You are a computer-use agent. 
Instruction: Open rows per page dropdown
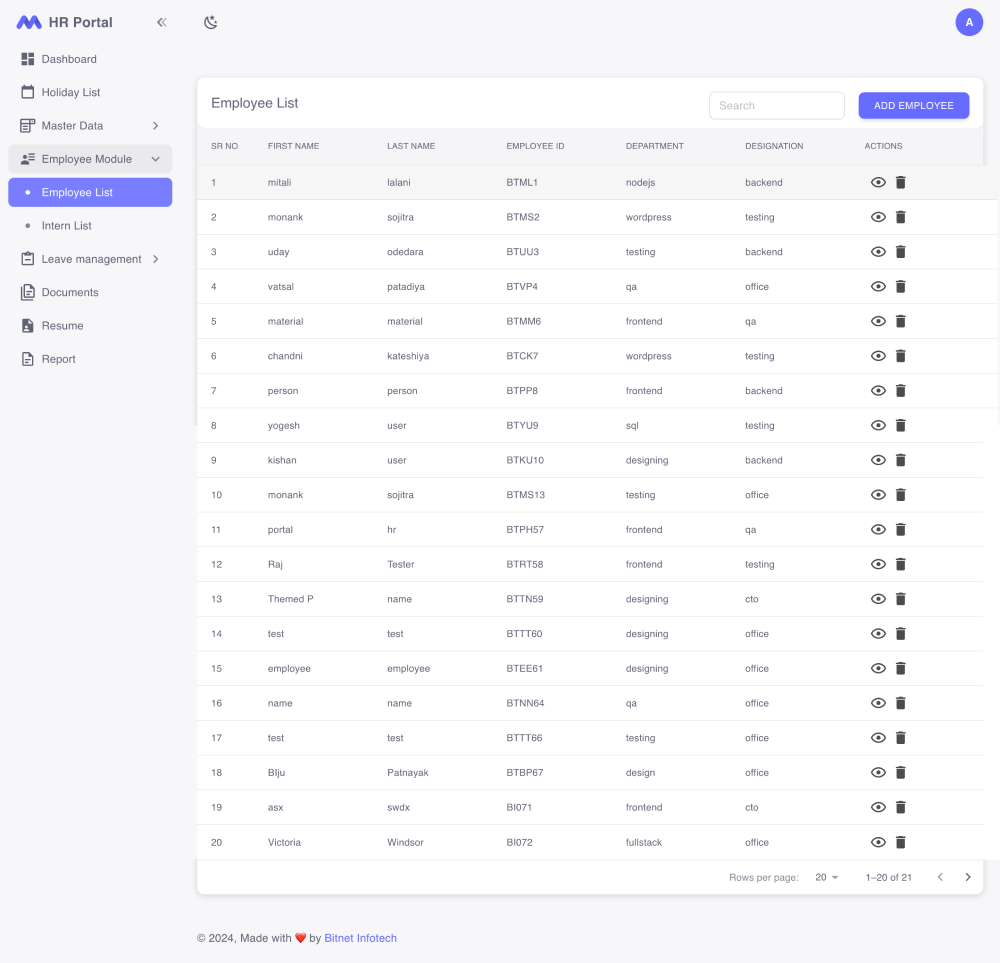[x=827, y=877]
